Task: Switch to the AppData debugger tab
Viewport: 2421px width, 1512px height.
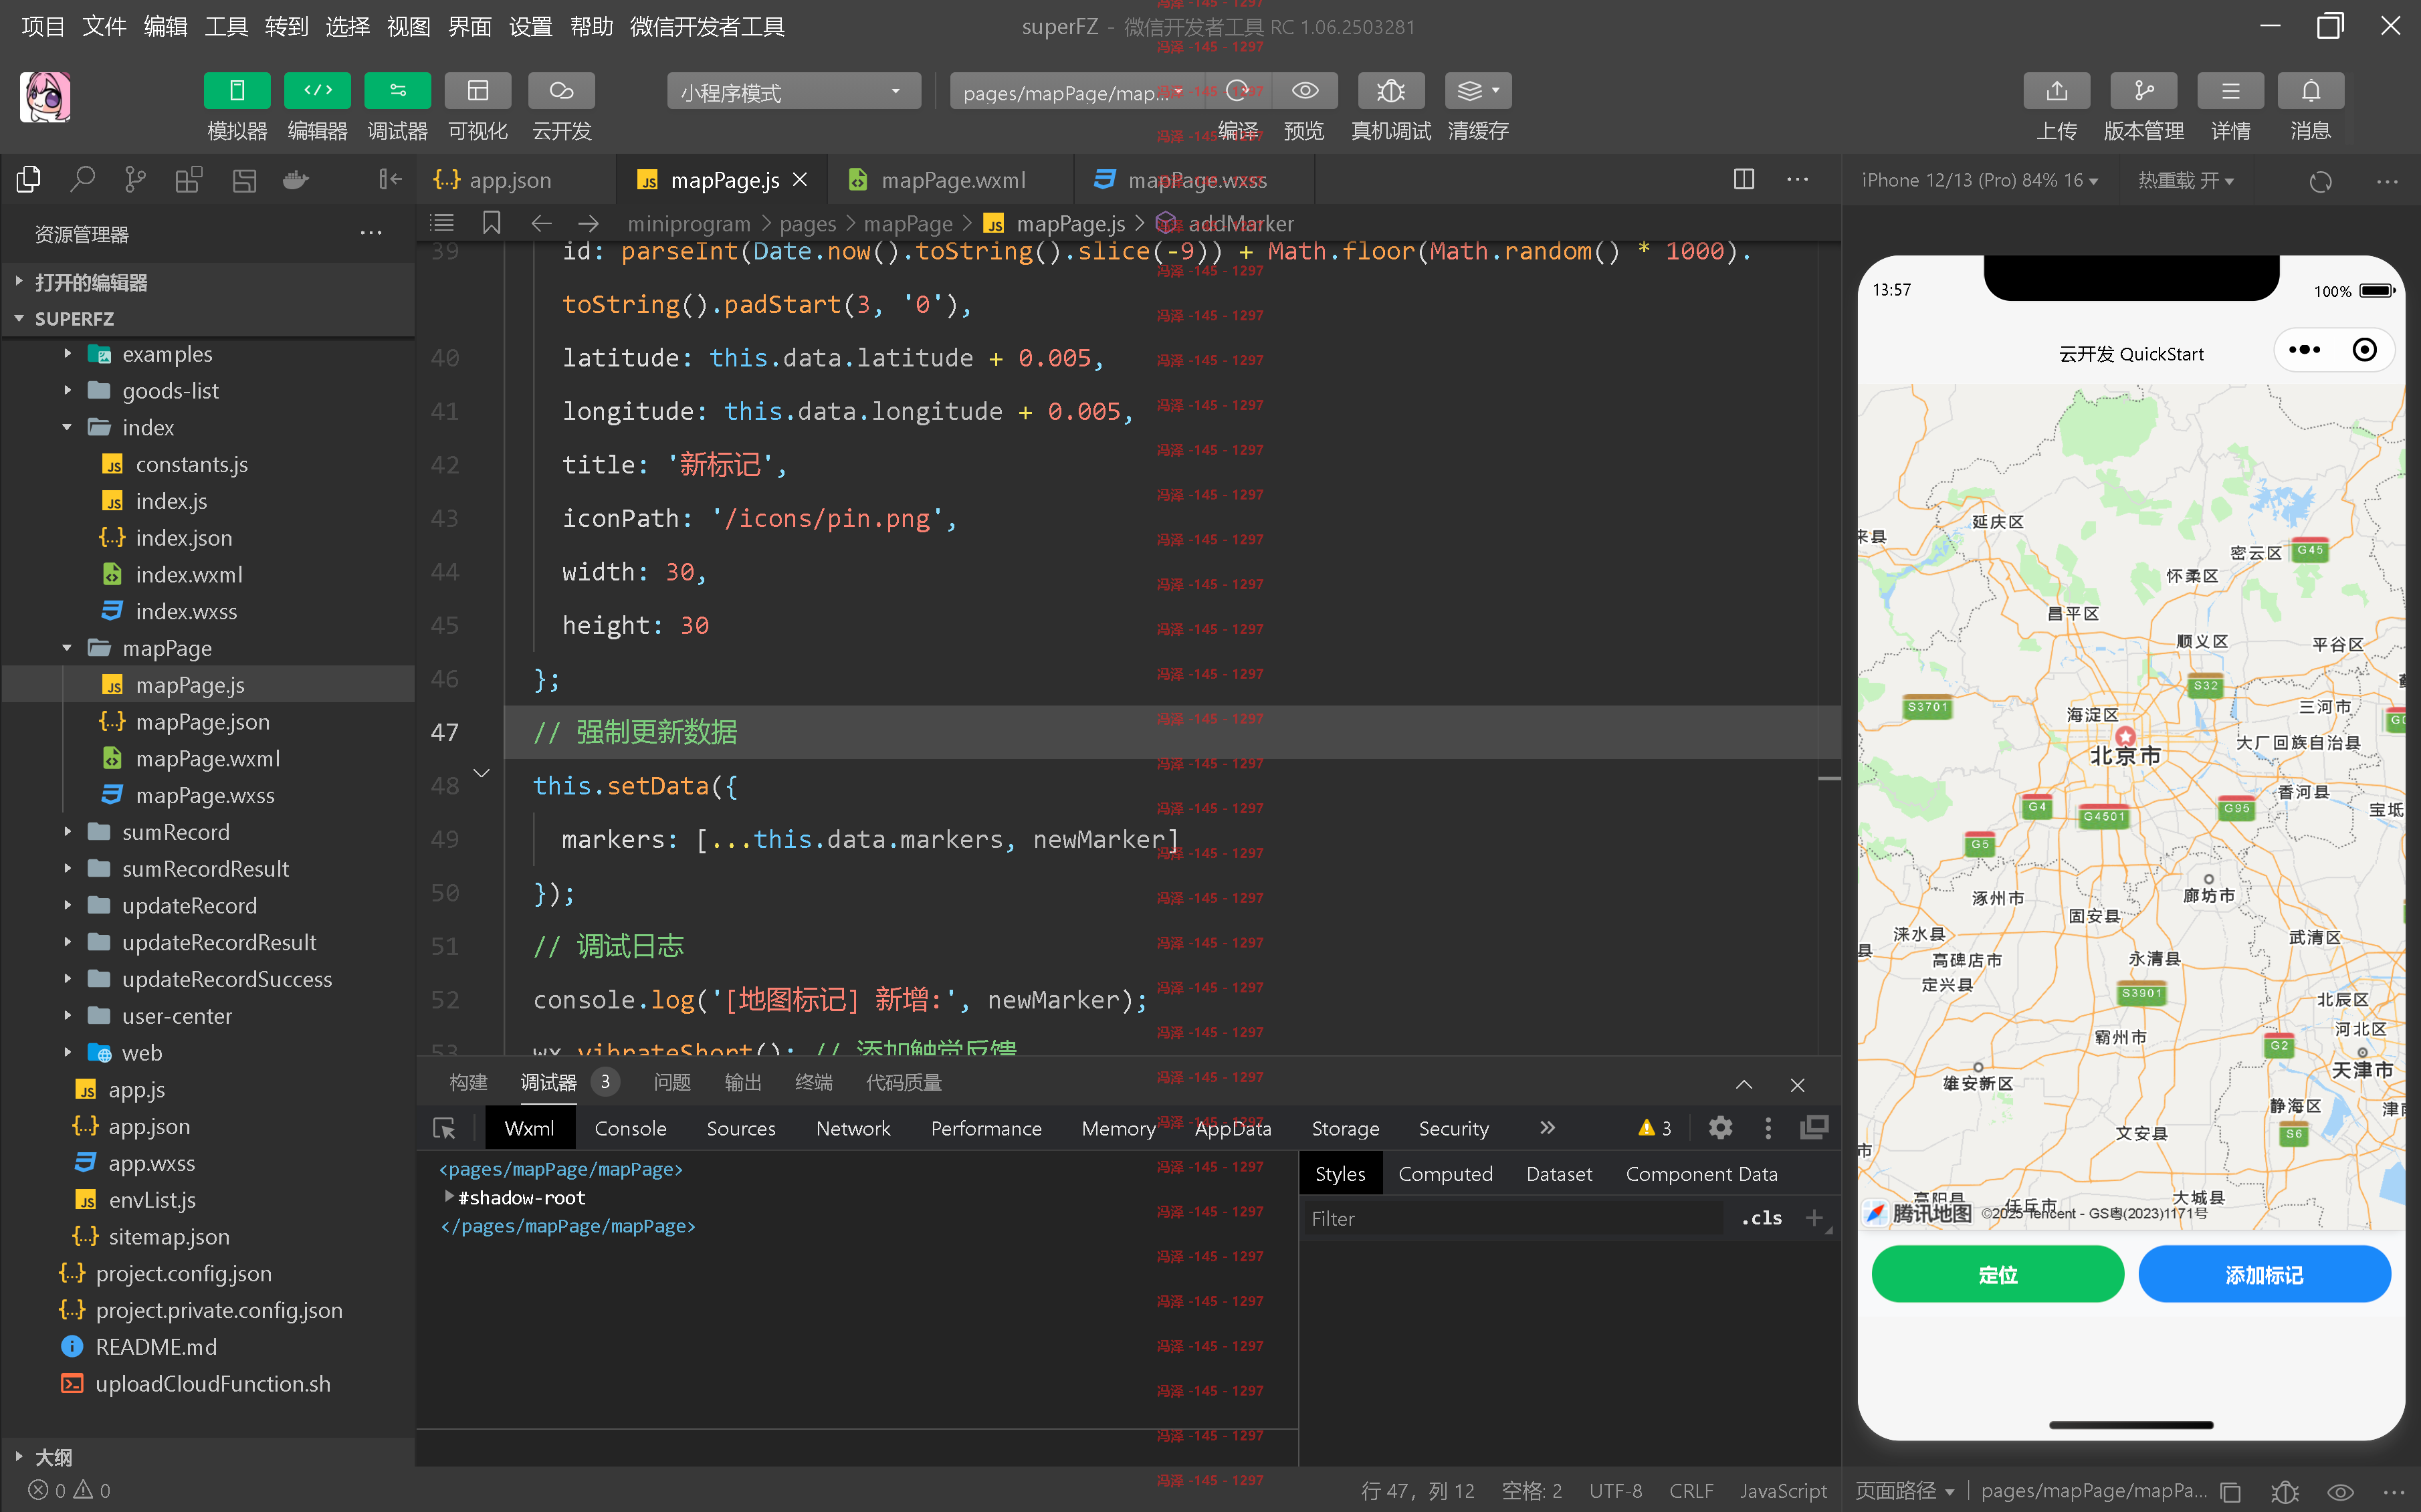Action: (x=1233, y=1128)
